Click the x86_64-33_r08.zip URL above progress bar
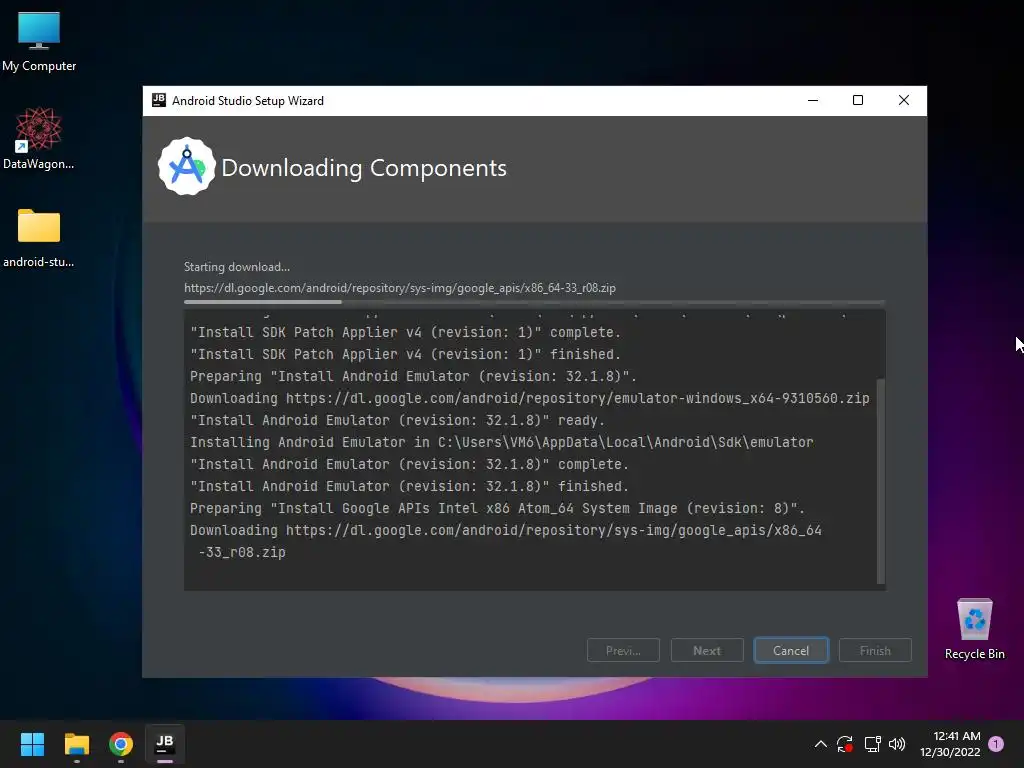This screenshot has width=1024, height=768. click(400, 288)
